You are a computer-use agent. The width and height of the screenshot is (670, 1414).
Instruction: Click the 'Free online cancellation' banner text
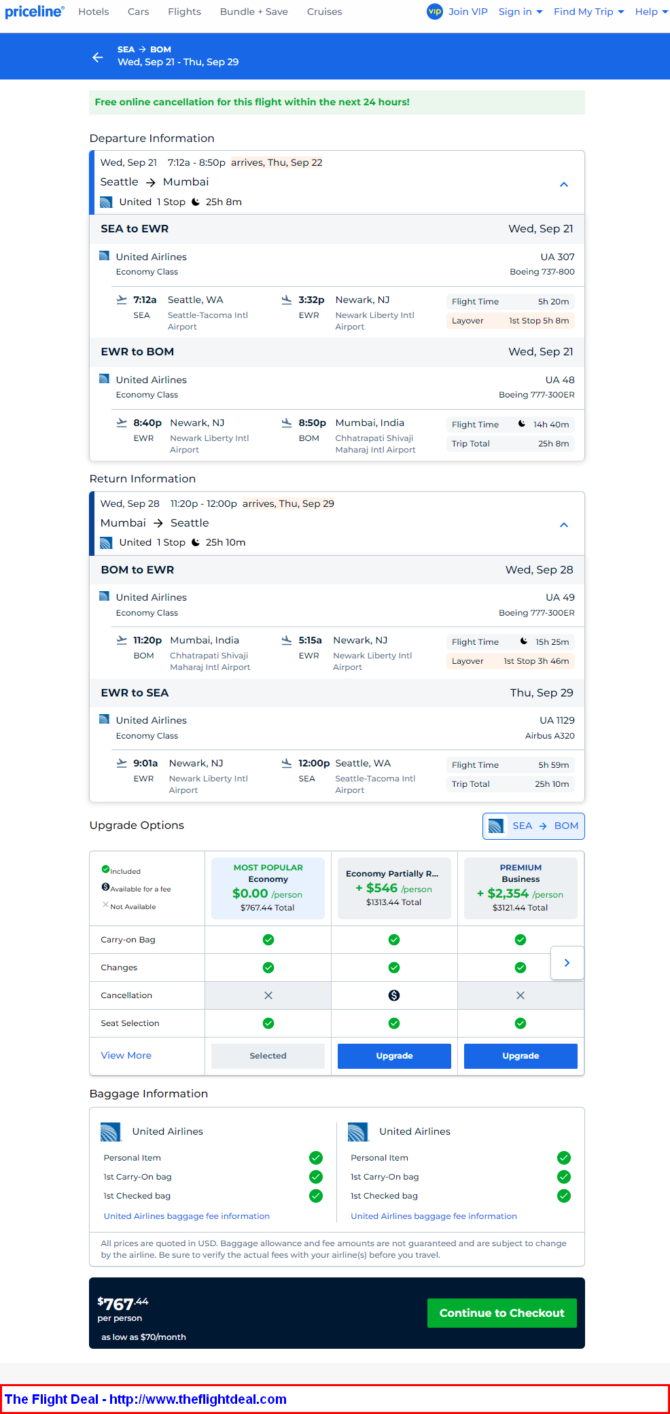click(x=252, y=102)
